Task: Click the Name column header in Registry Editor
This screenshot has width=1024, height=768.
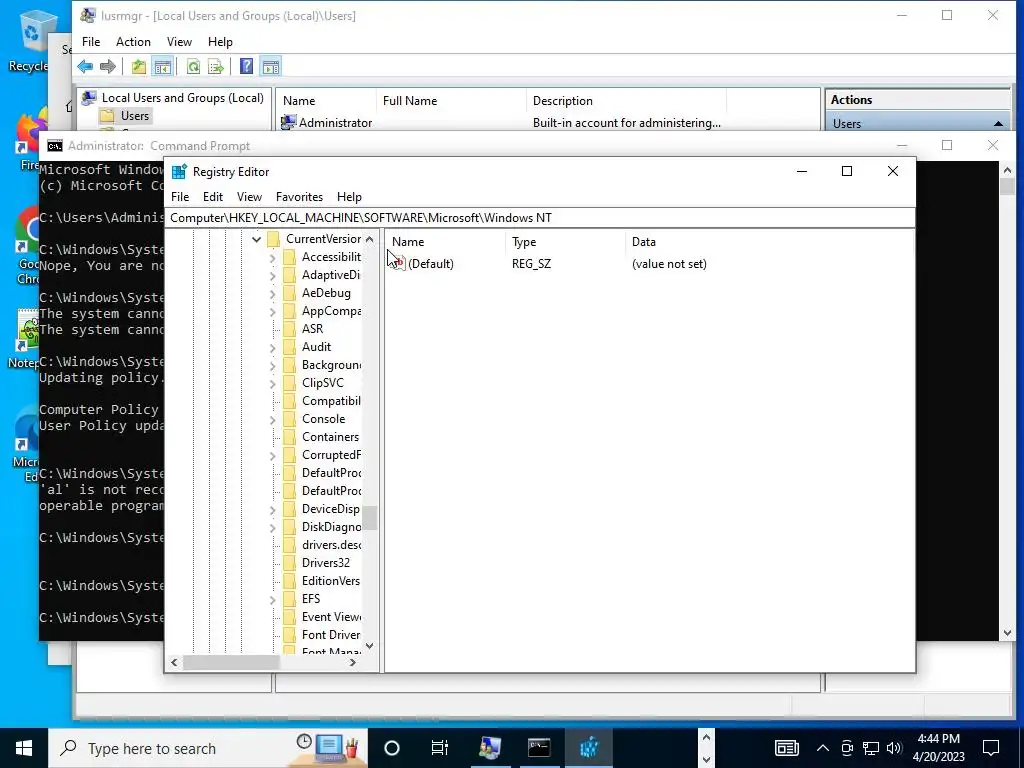Action: tap(445, 242)
